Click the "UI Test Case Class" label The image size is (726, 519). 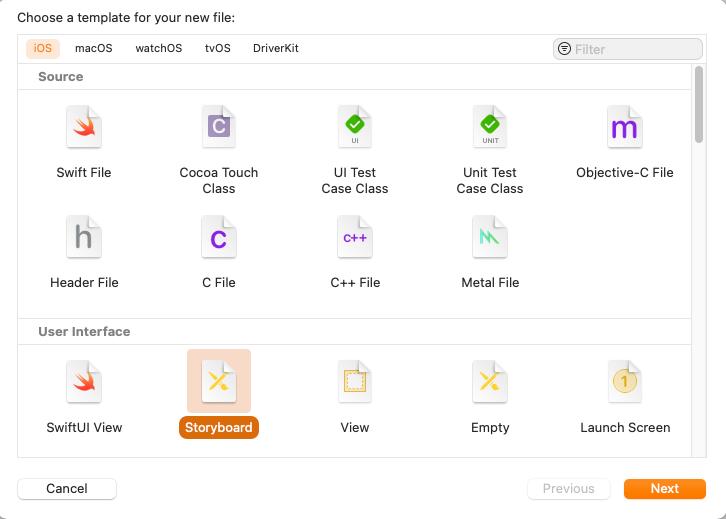(x=355, y=181)
